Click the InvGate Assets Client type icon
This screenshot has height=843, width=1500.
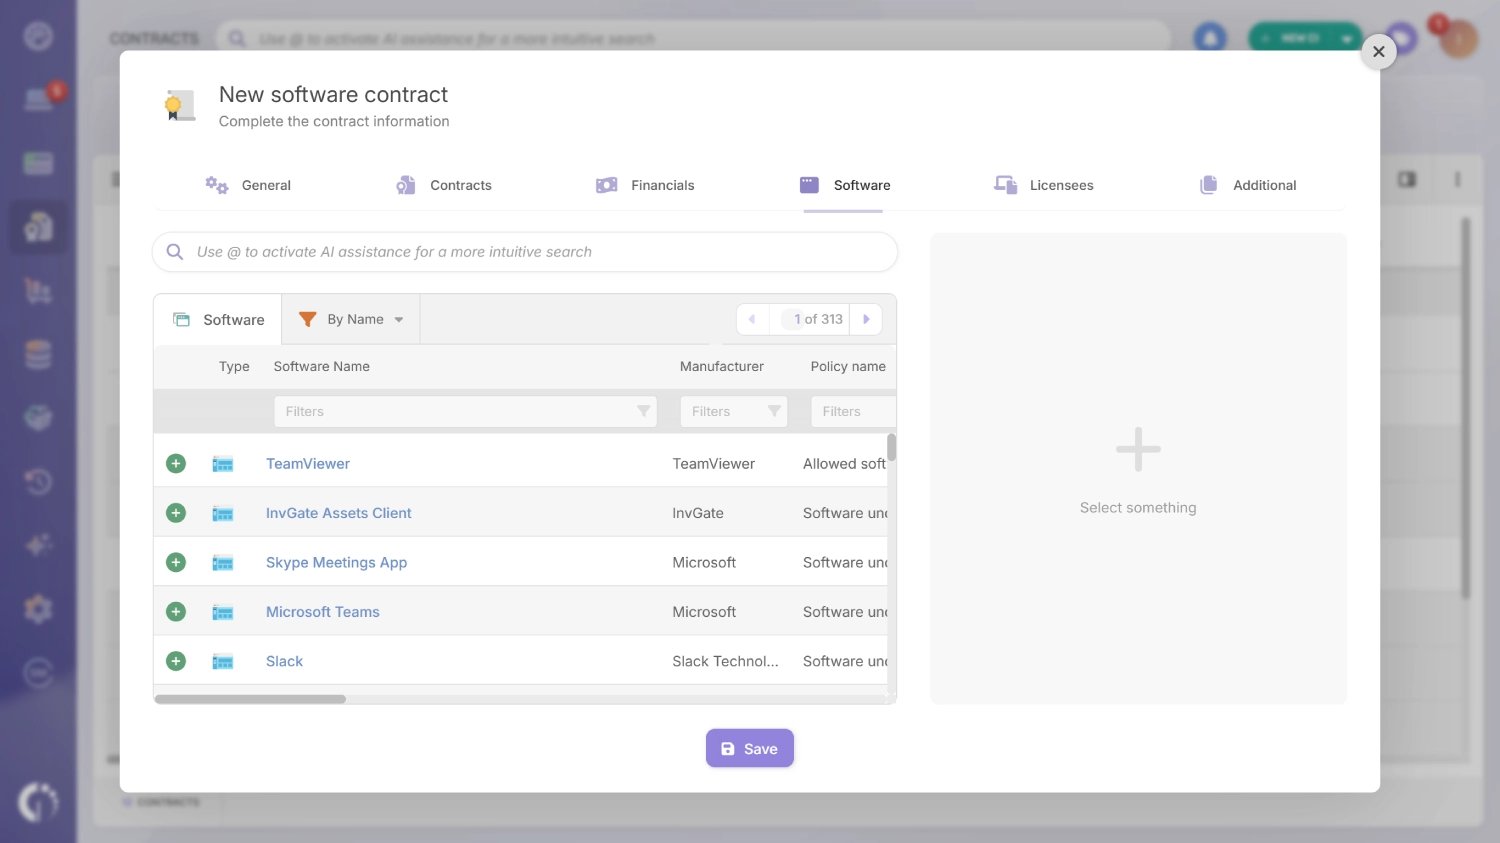click(223, 513)
